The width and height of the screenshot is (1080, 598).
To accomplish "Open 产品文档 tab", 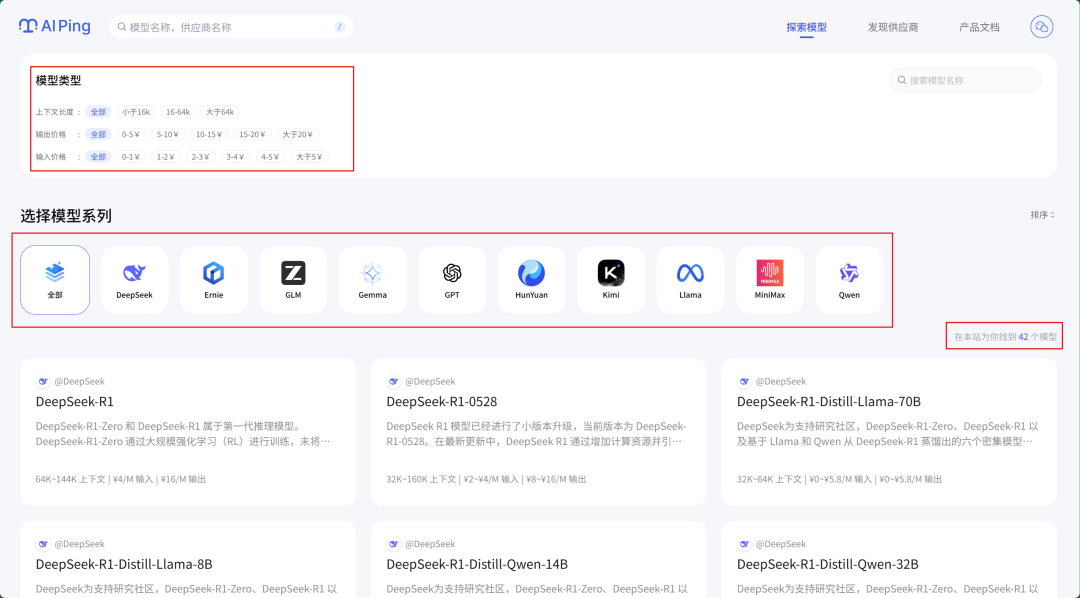I will [x=979, y=27].
